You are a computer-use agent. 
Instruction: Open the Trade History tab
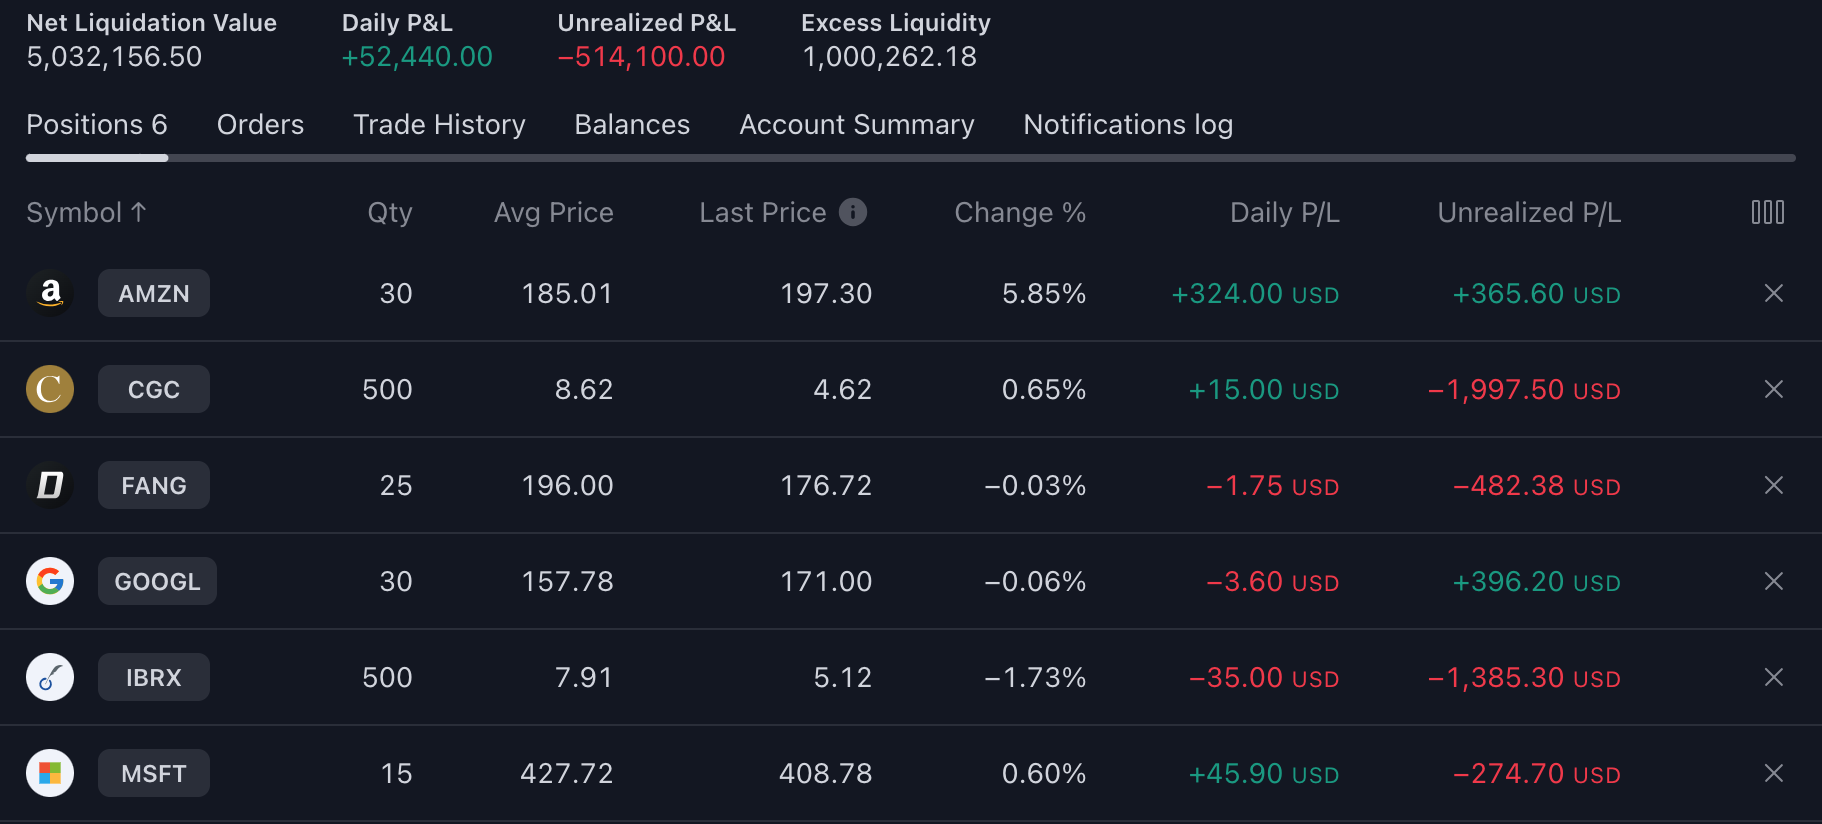[439, 125]
